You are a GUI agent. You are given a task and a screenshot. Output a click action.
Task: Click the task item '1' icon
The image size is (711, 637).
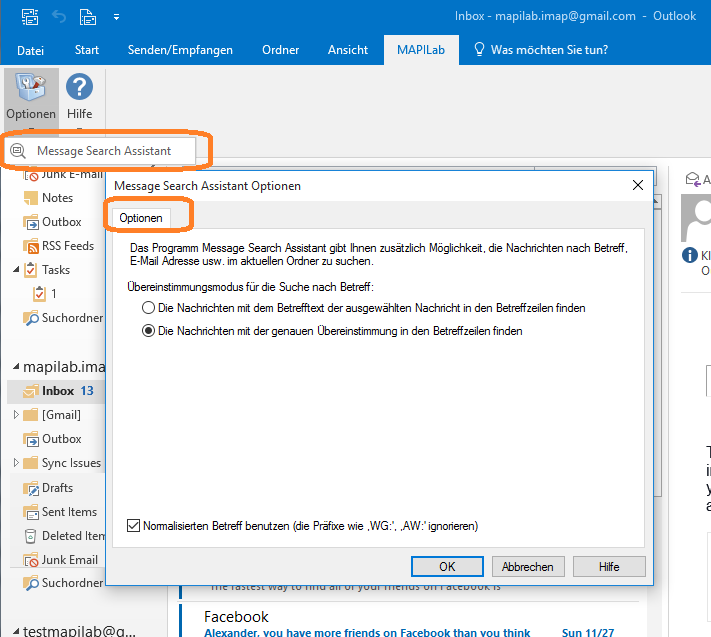[x=39, y=294]
